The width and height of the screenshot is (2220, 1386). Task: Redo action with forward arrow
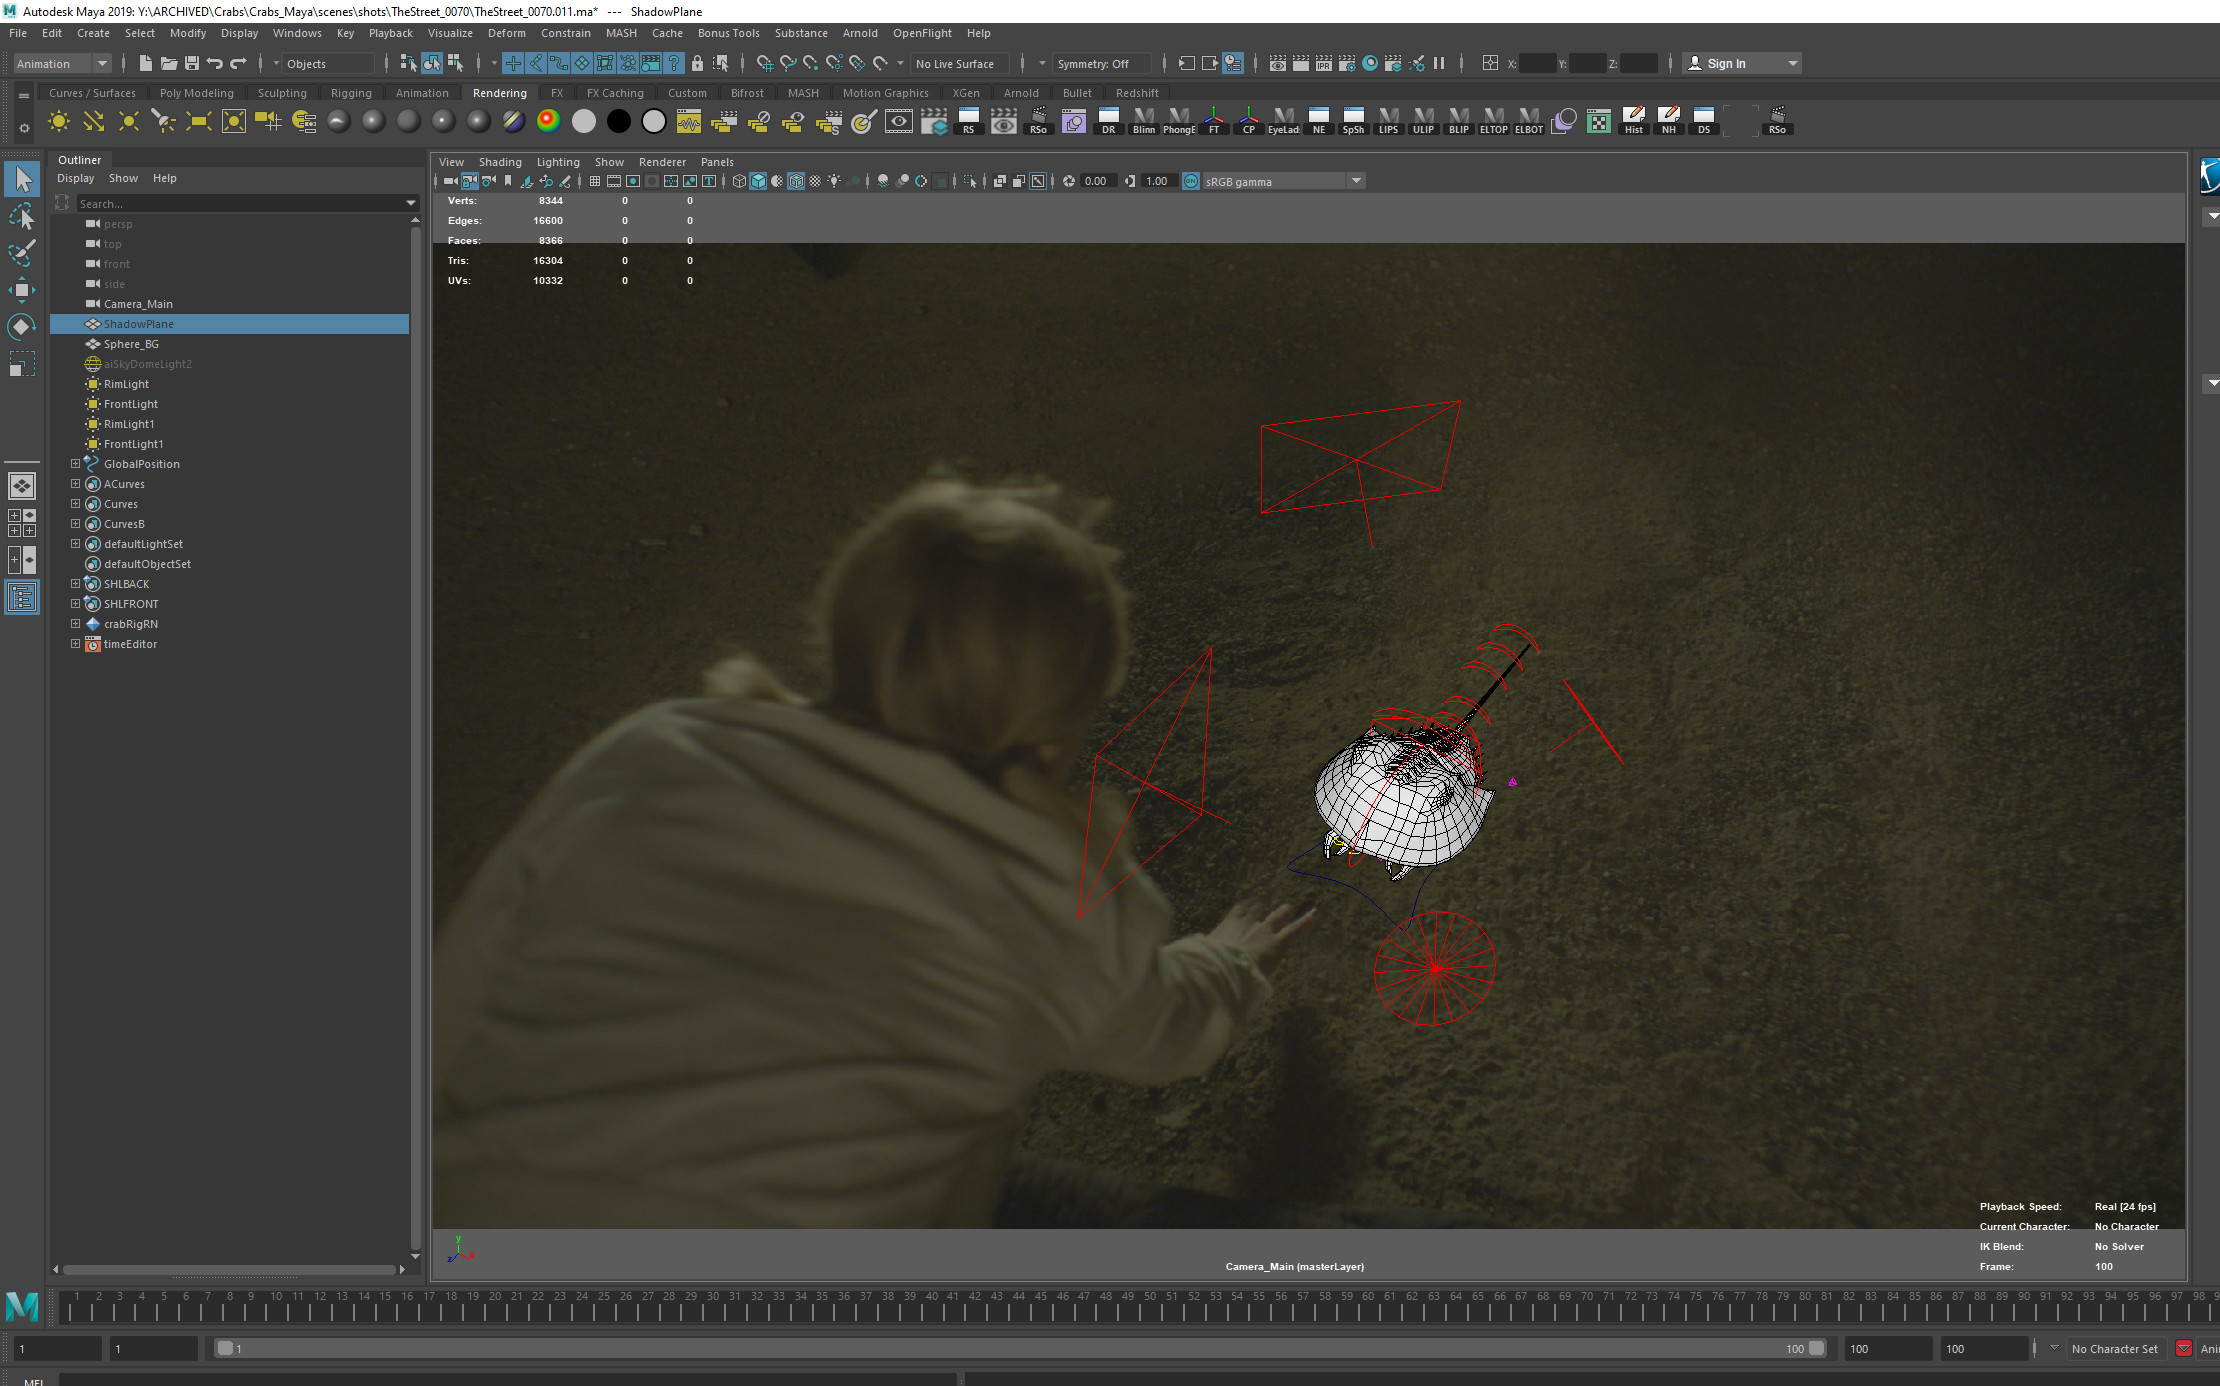click(238, 63)
